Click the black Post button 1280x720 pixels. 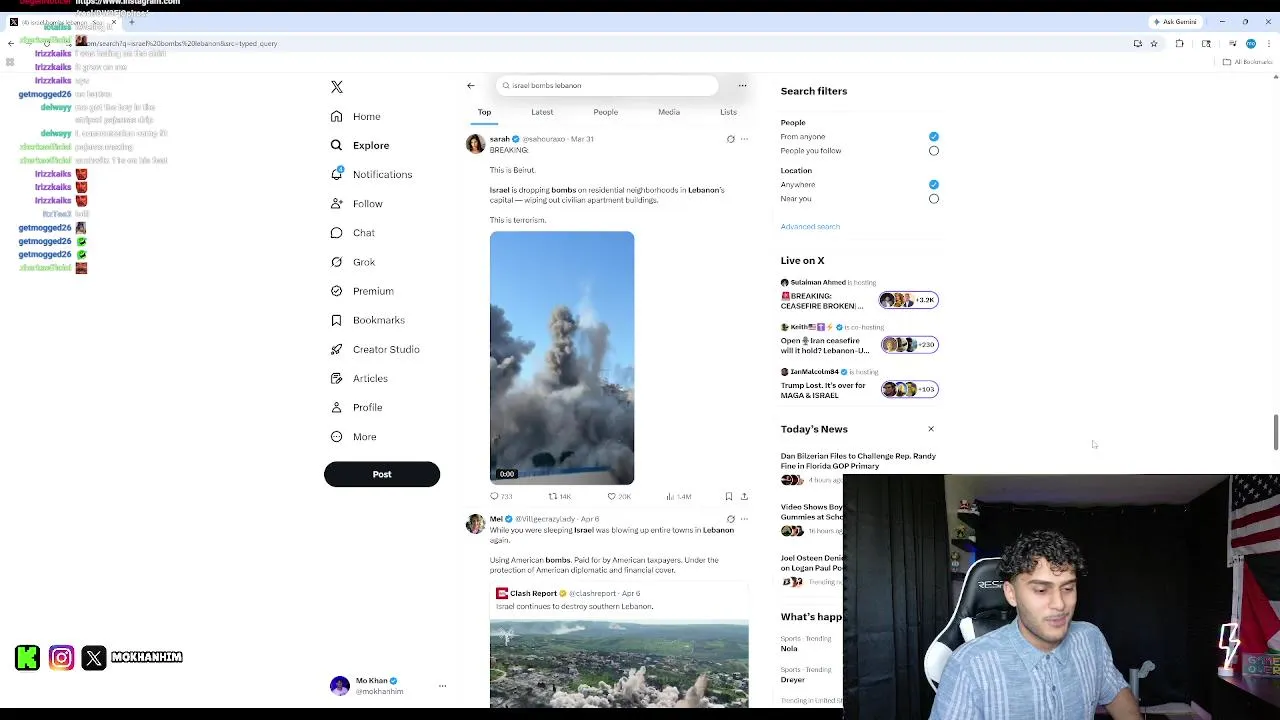pyautogui.click(x=382, y=474)
